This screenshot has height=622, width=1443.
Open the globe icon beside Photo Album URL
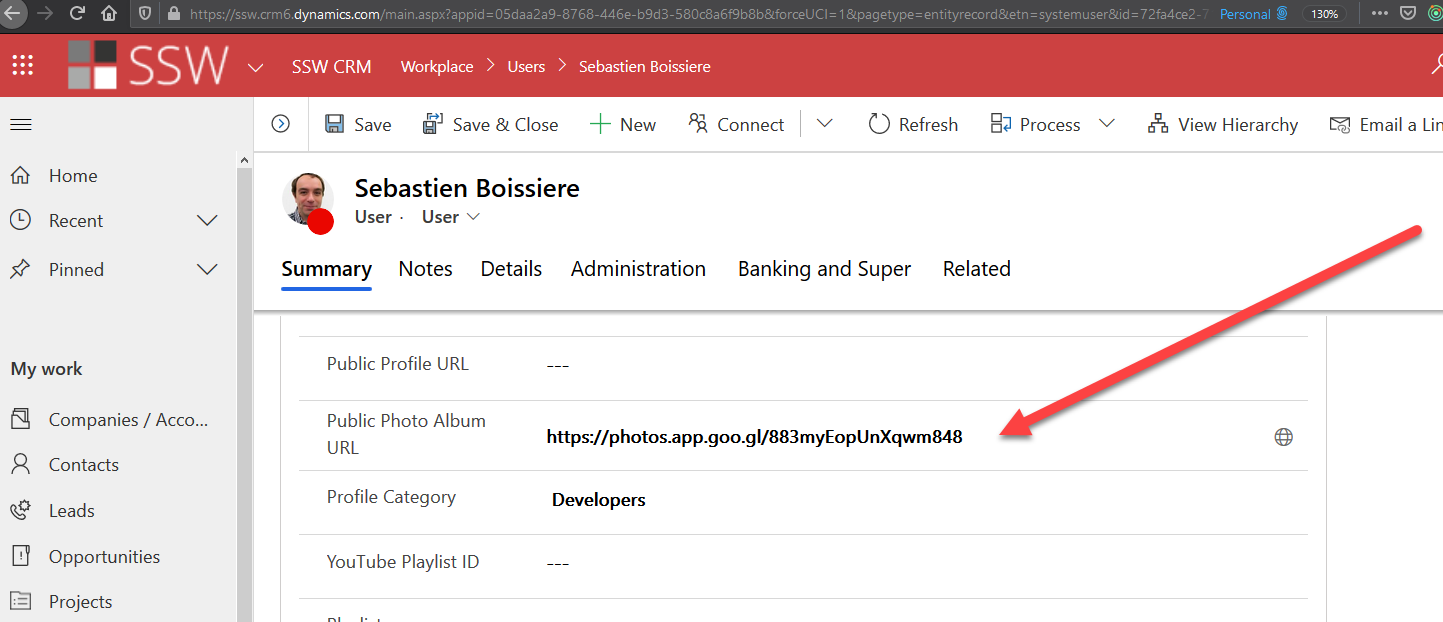pos(1283,436)
